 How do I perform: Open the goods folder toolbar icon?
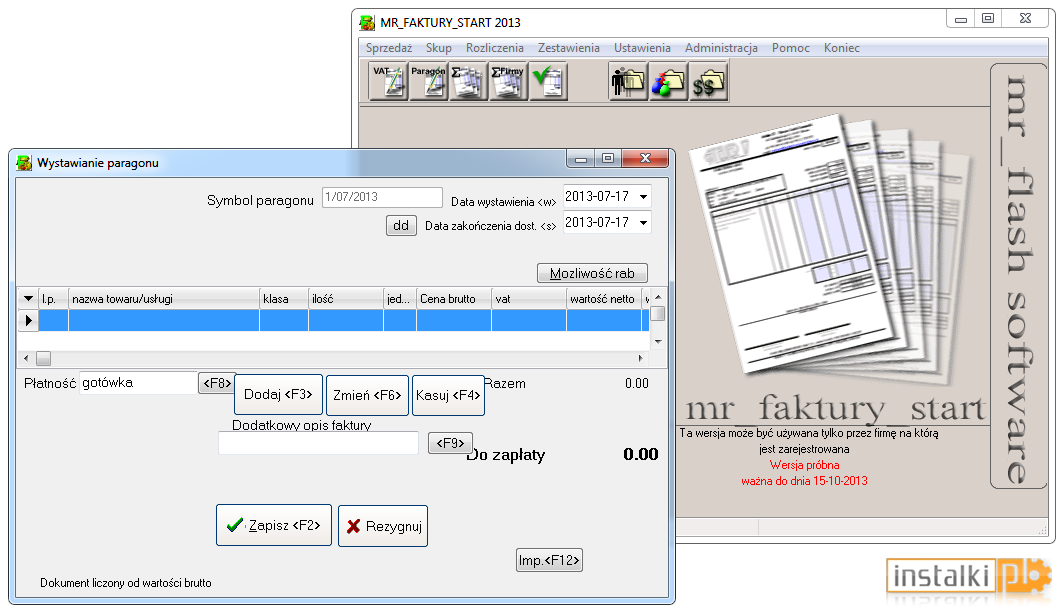click(x=668, y=81)
